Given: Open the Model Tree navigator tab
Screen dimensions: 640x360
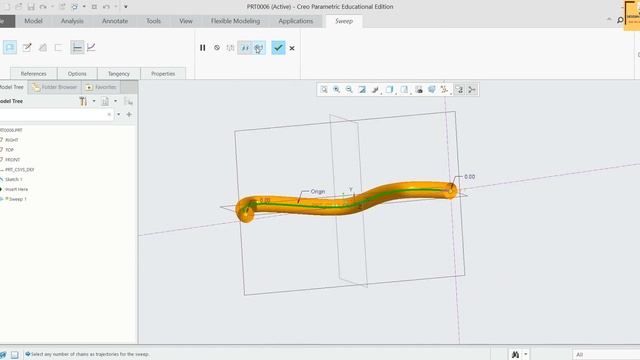Looking at the screenshot, I should (12, 87).
